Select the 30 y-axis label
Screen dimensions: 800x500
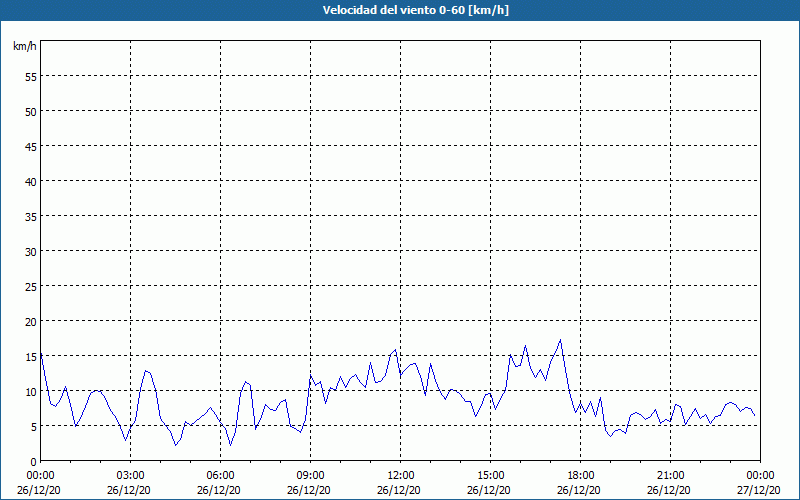[x=31, y=252]
